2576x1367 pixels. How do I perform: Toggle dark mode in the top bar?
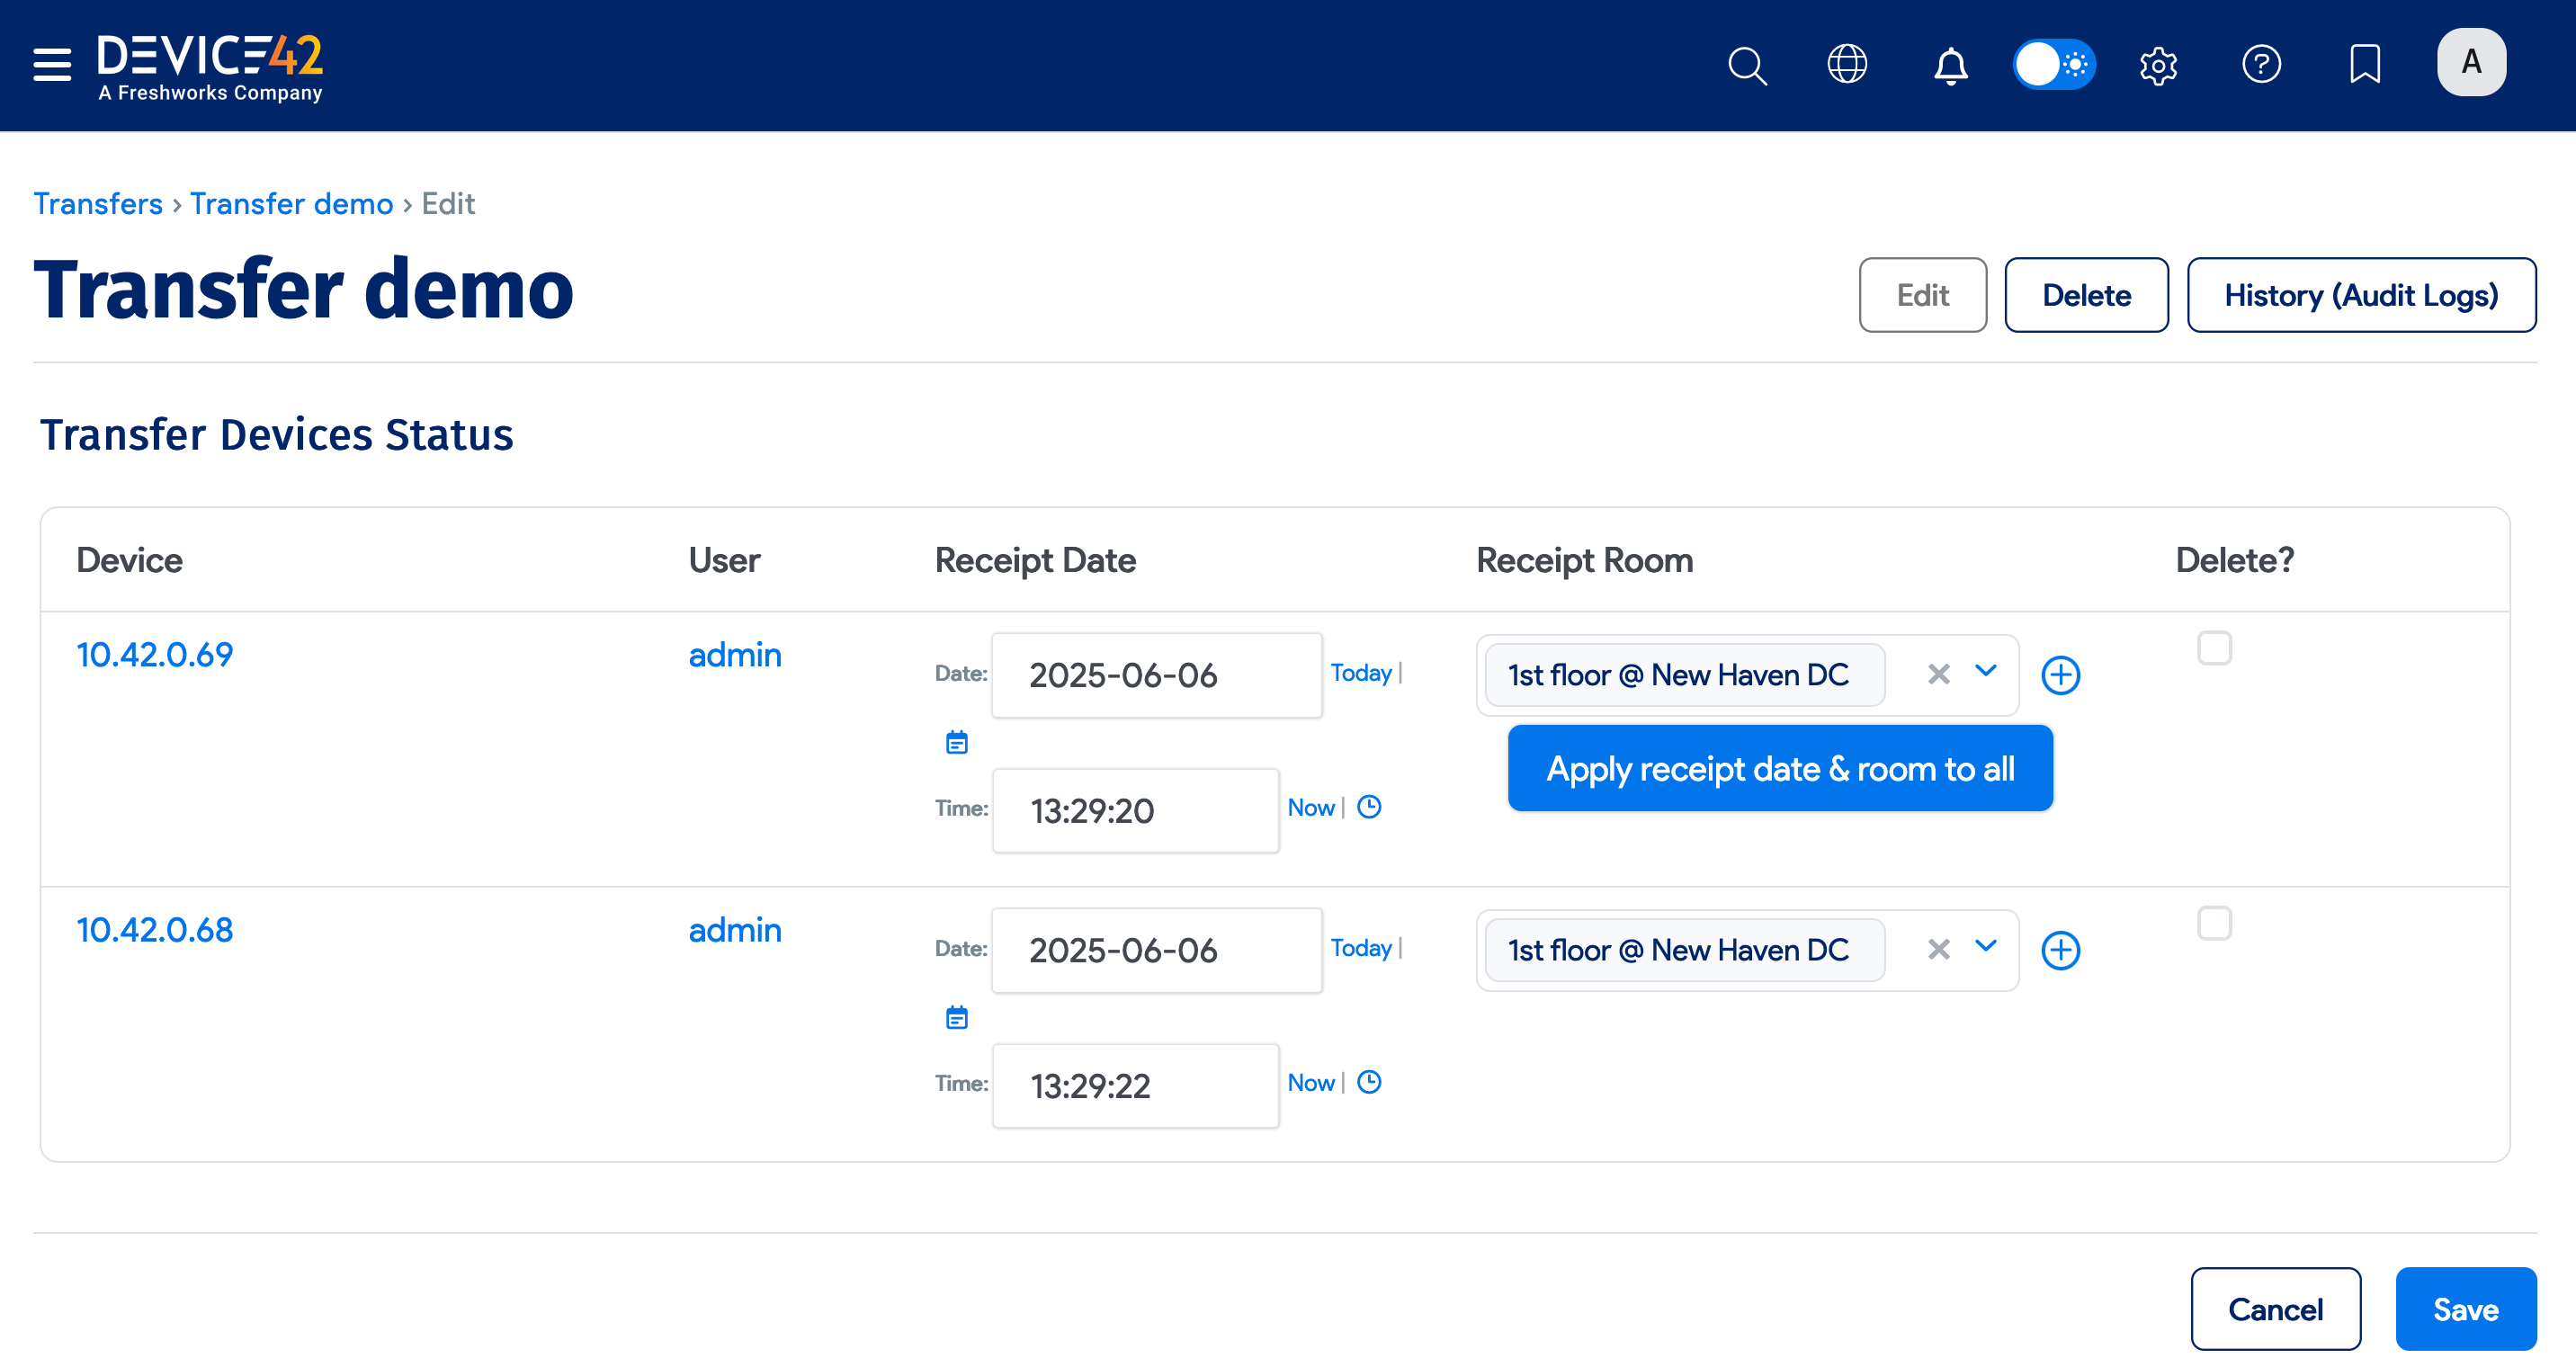point(2055,64)
